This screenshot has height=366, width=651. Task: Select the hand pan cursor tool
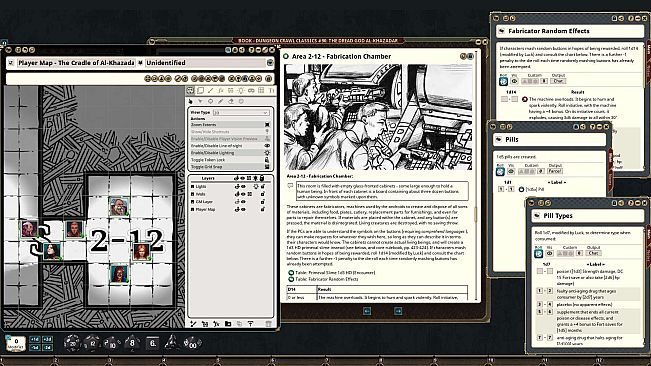(191, 101)
